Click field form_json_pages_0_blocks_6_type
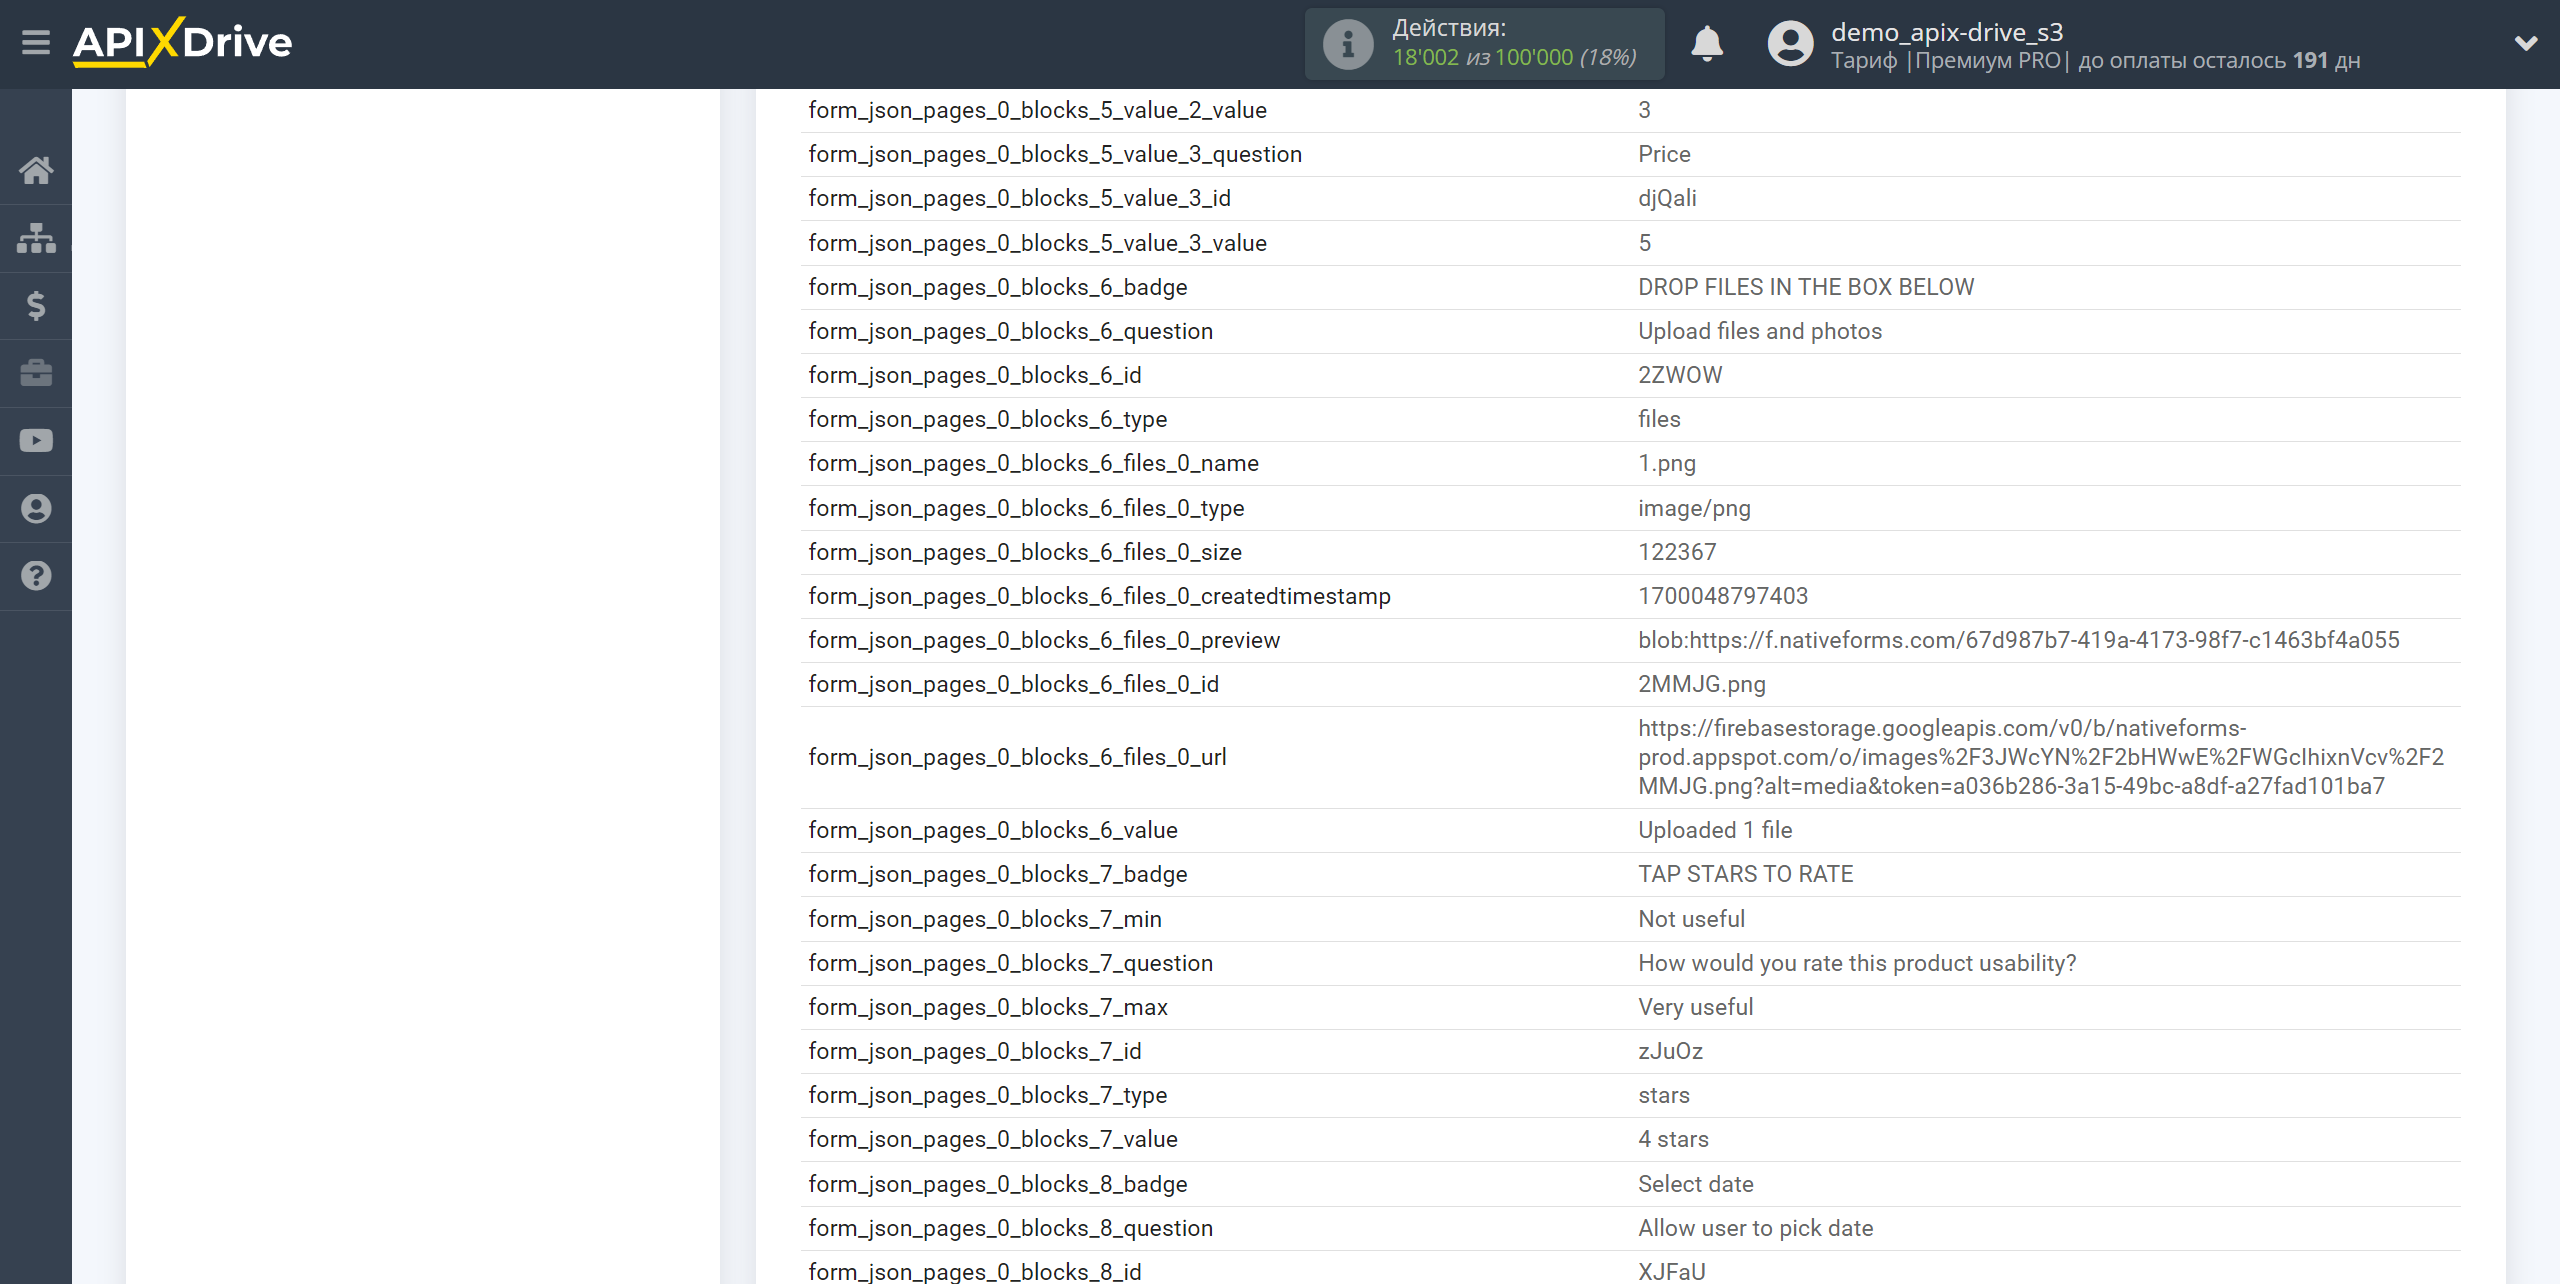 [987, 419]
